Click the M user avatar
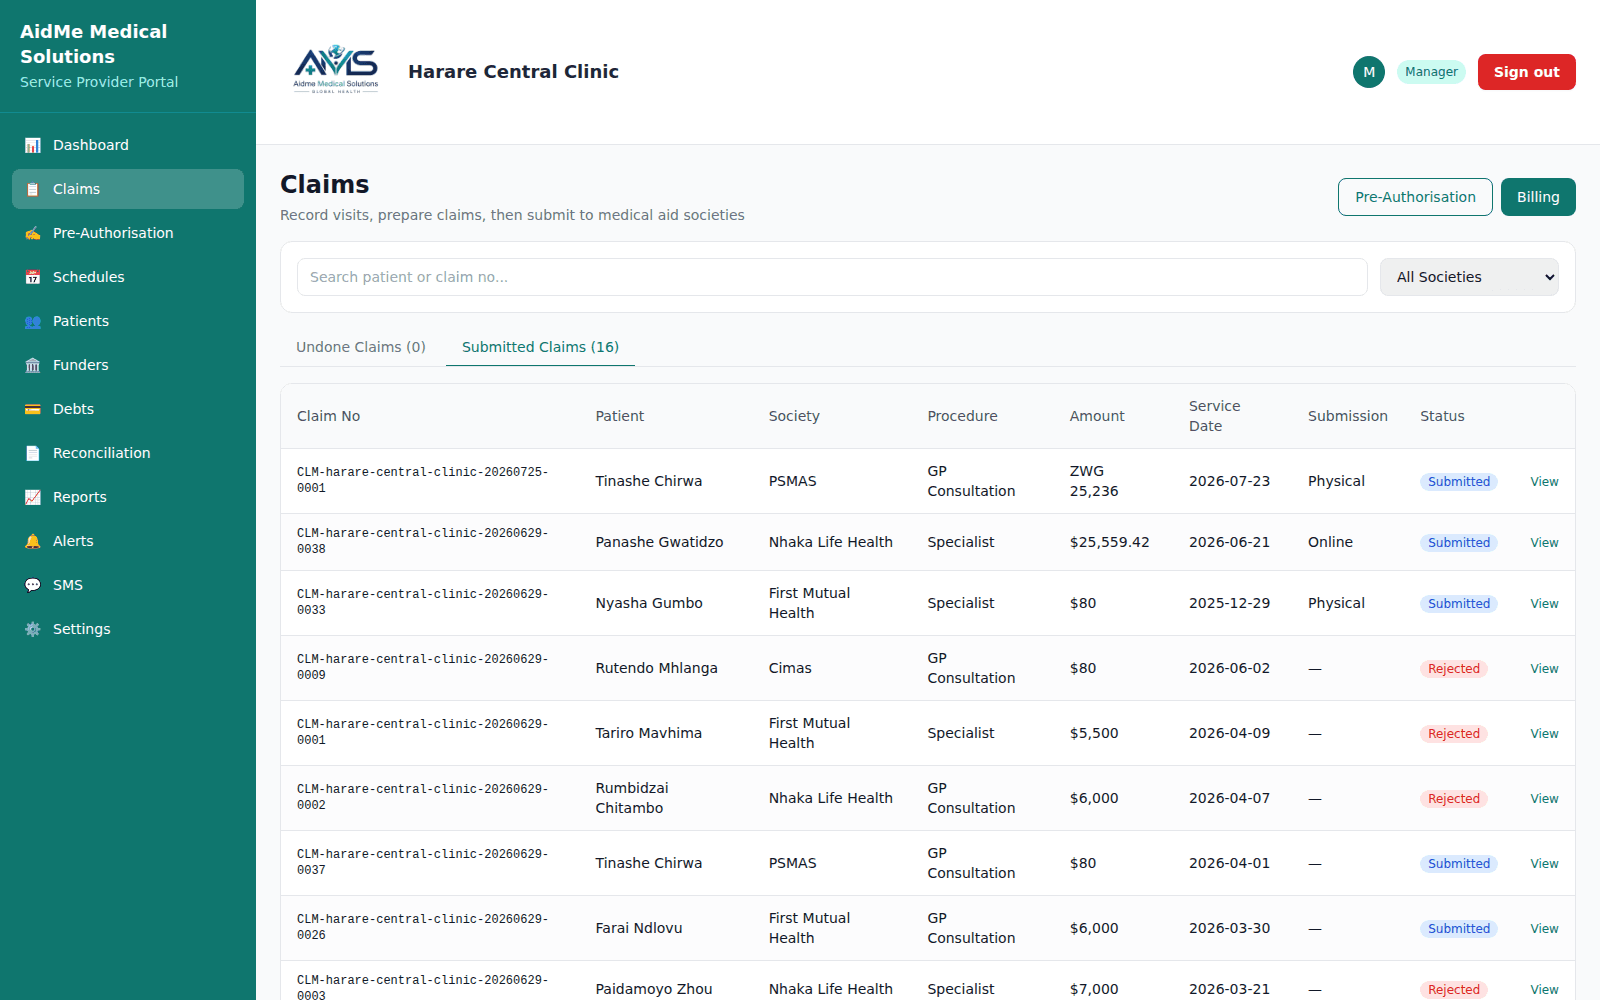Image resolution: width=1600 pixels, height=1000 pixels. pos(1369,72)
